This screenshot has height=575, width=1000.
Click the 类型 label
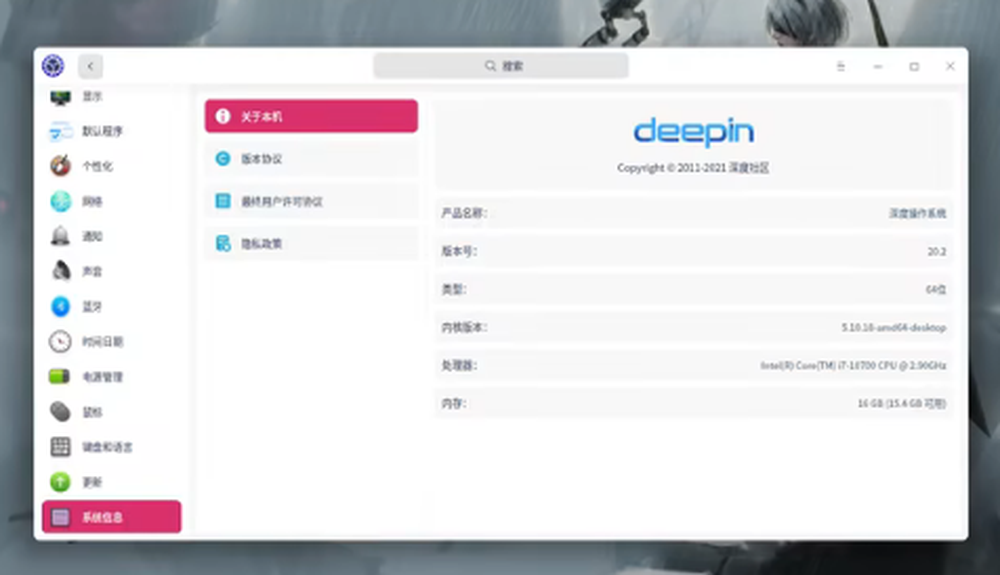tap(454, 289)
